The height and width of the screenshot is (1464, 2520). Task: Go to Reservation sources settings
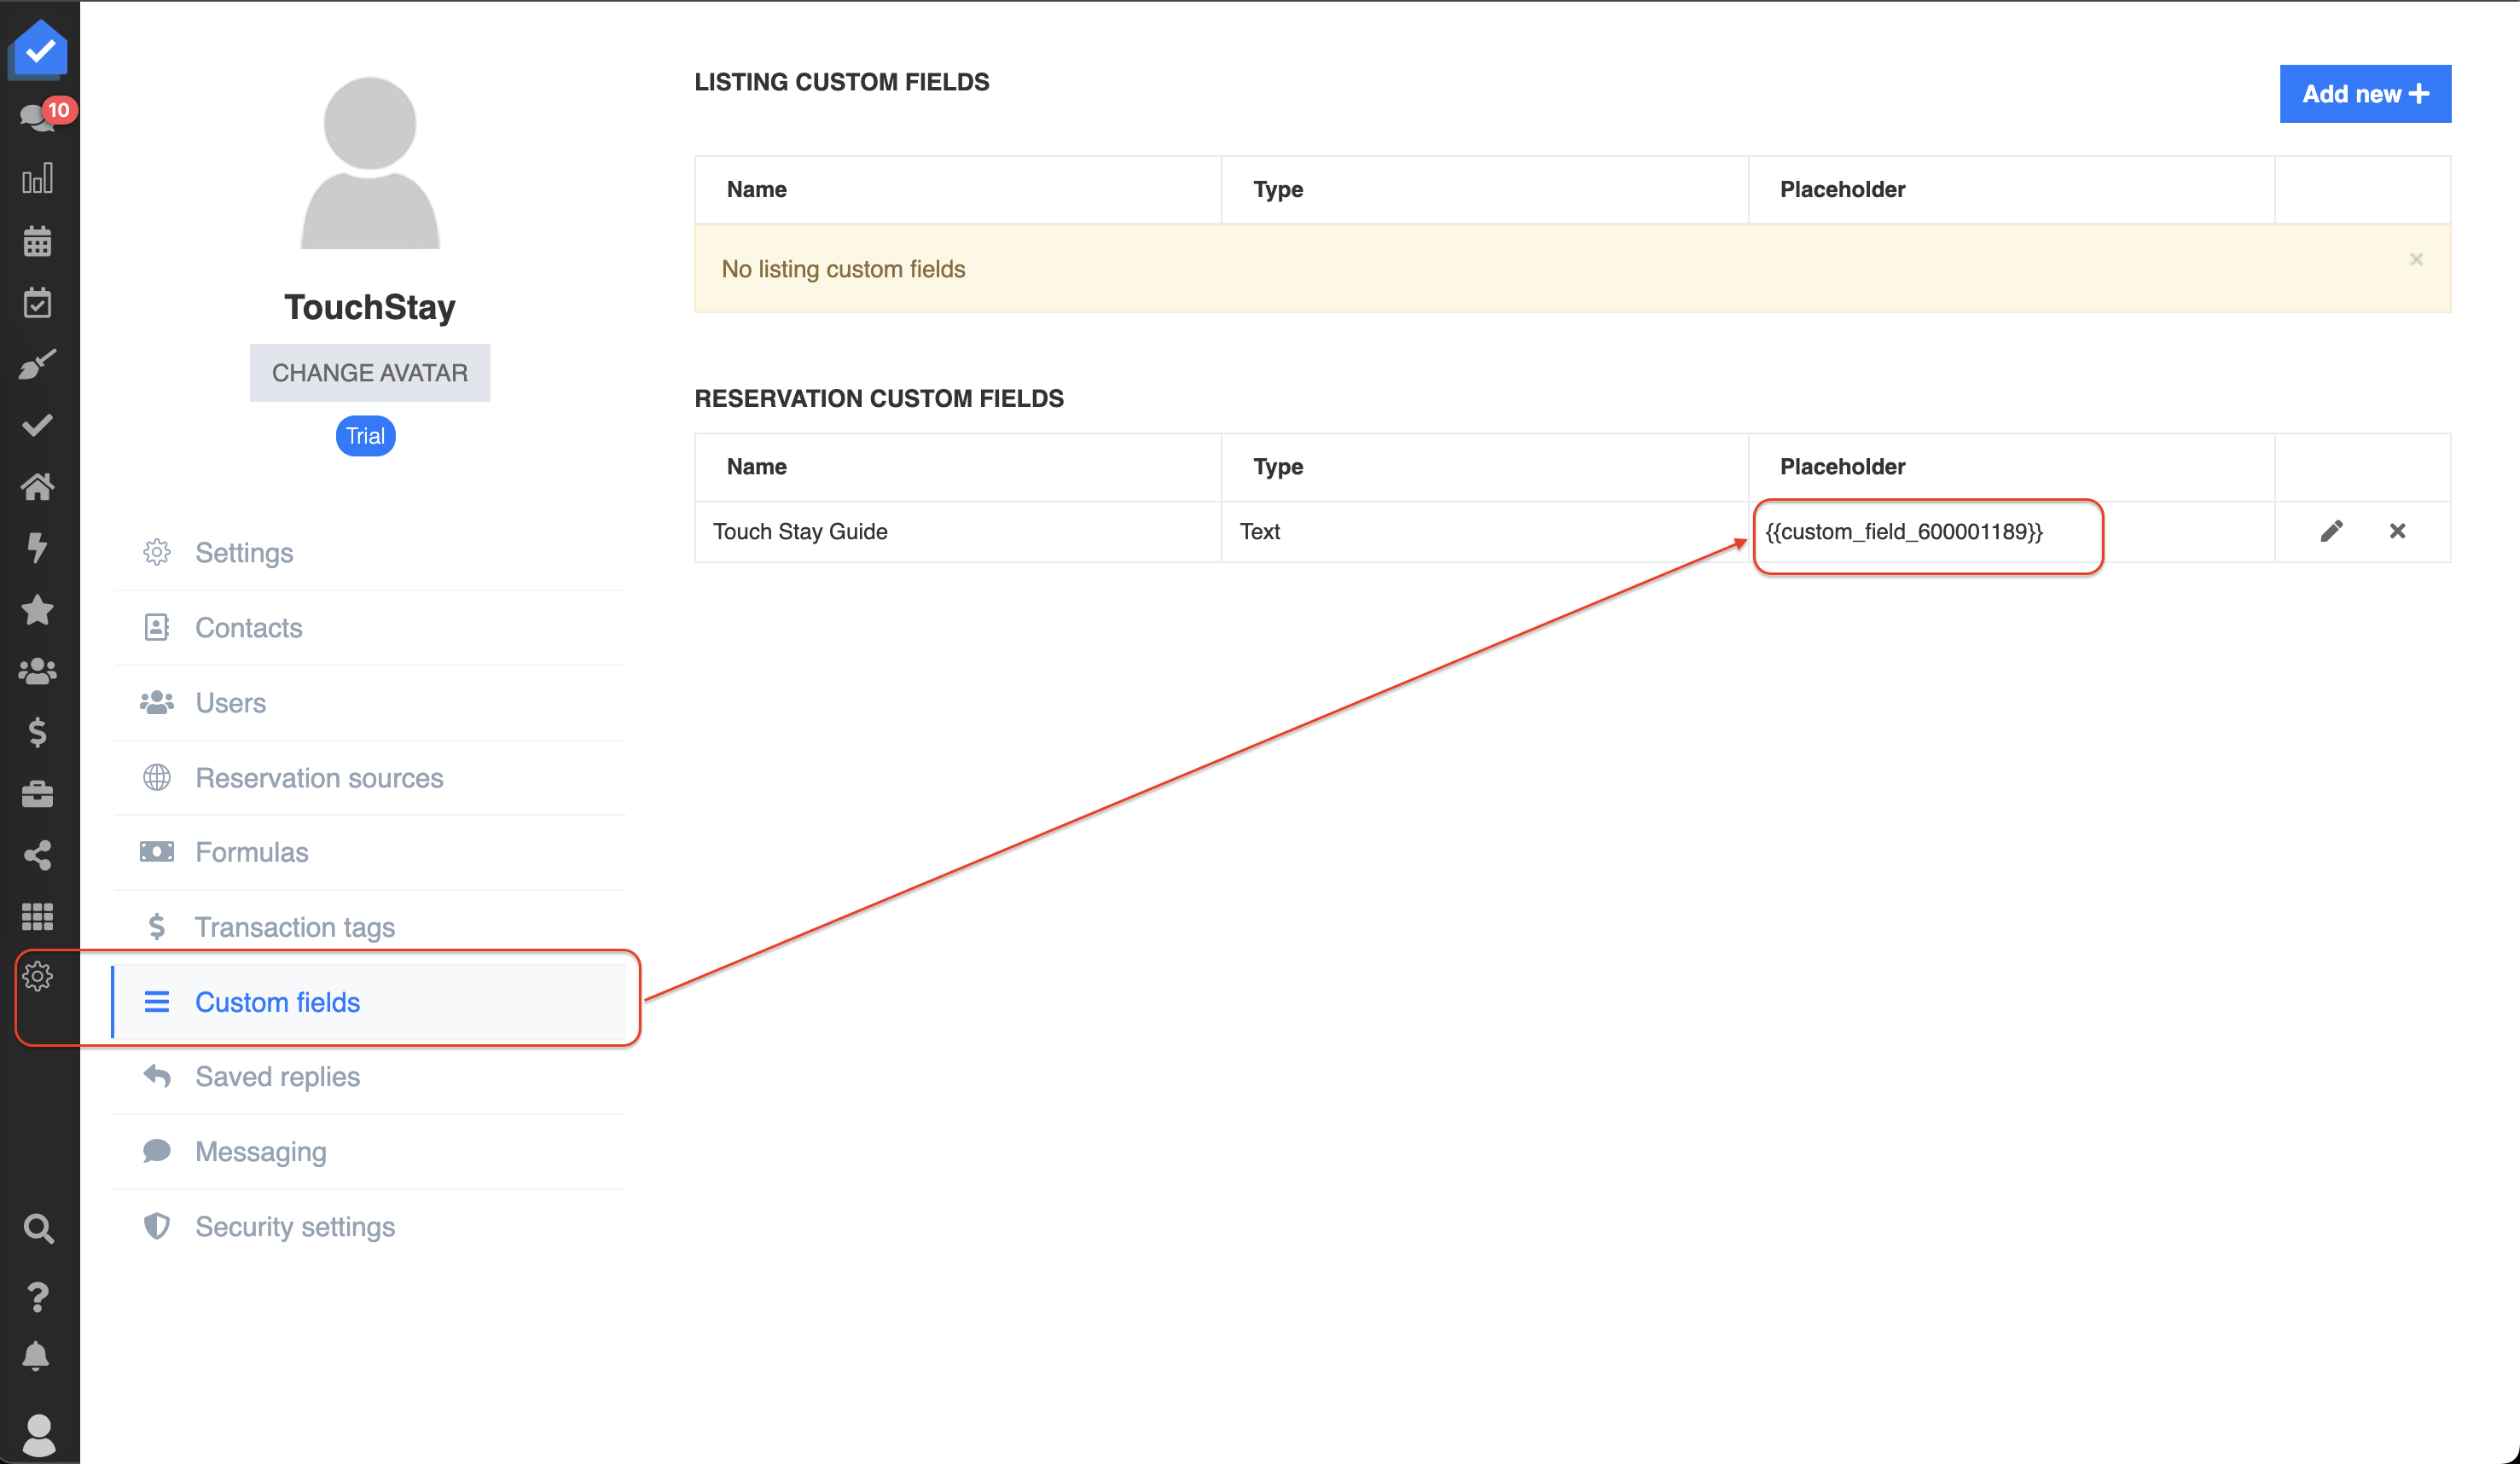pyautogui.click(x=318, y=777)
